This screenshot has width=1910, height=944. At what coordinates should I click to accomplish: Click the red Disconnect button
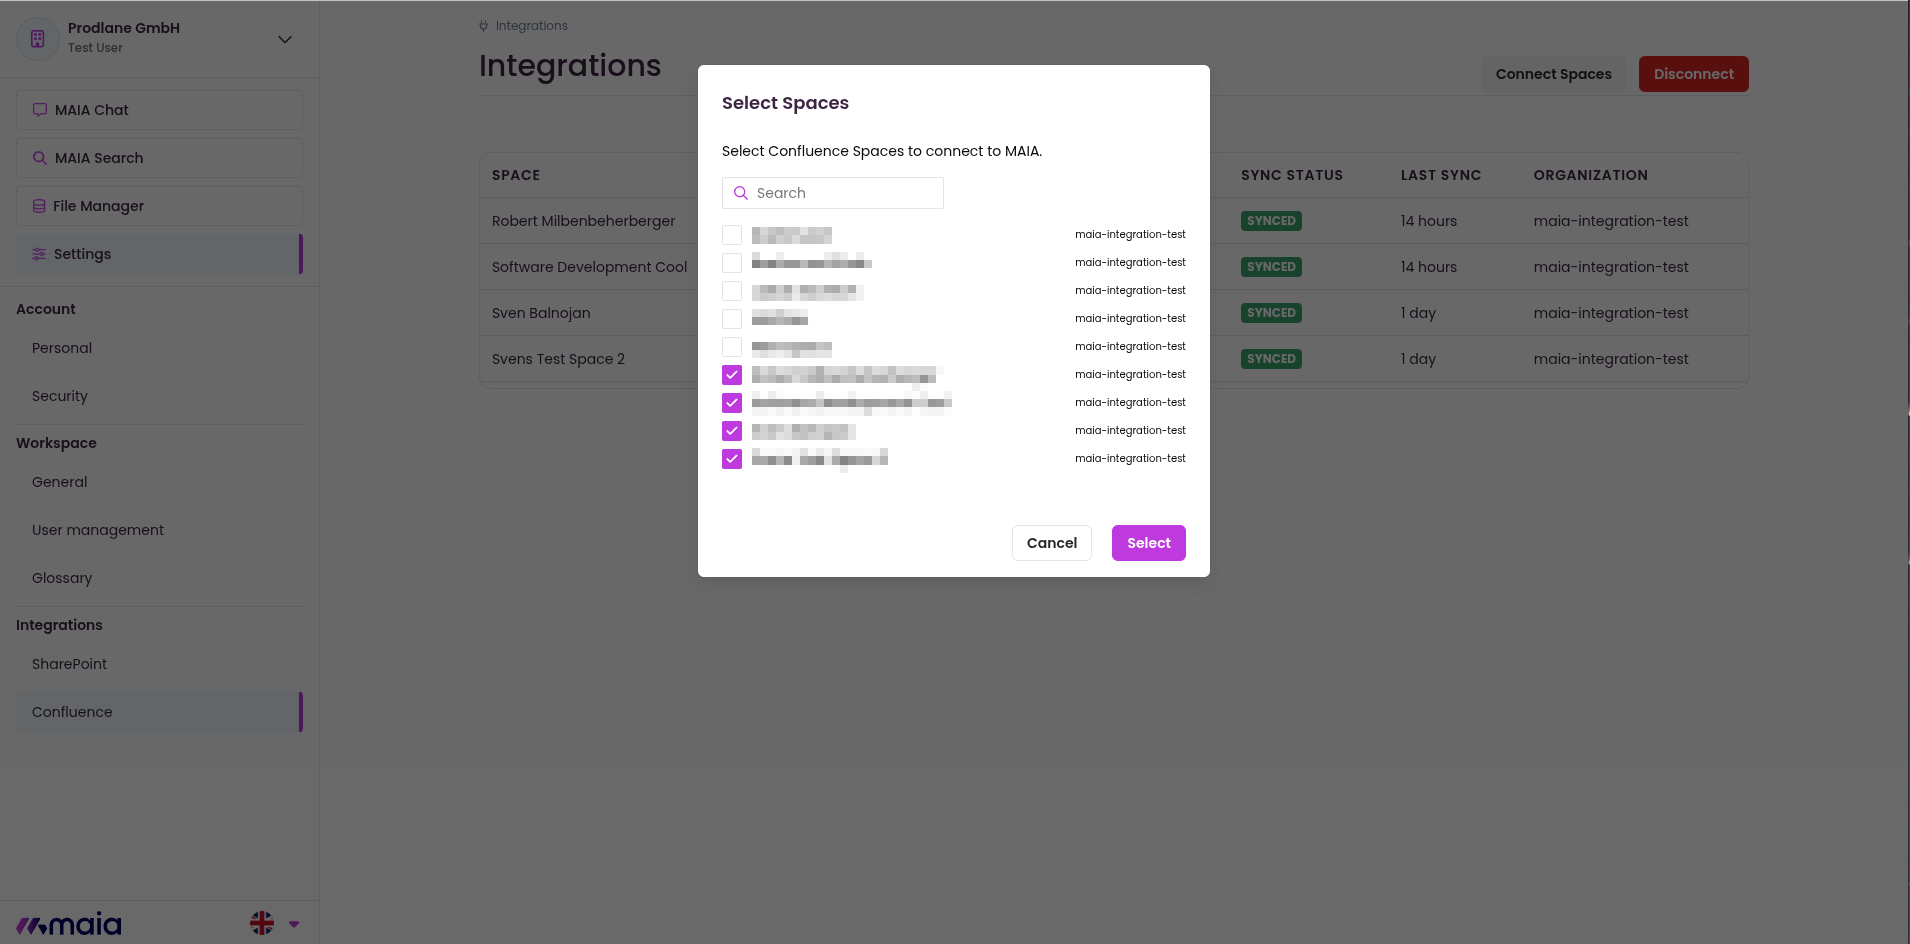(1694, 74)
